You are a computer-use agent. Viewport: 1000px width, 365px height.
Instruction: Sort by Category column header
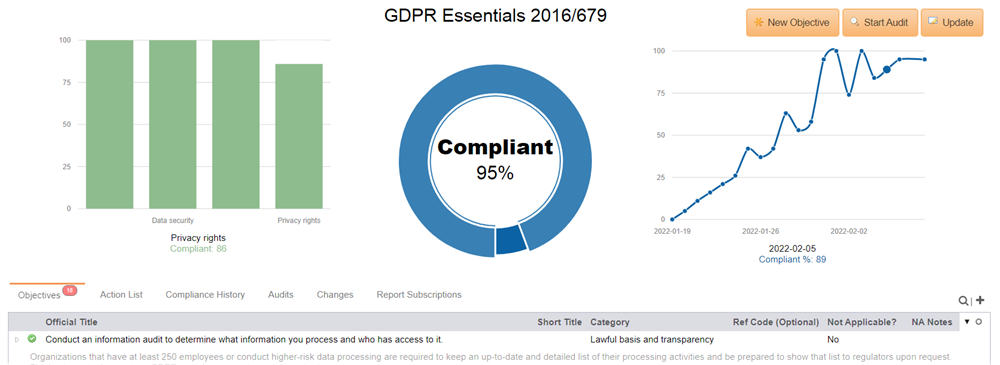(610, 322)
